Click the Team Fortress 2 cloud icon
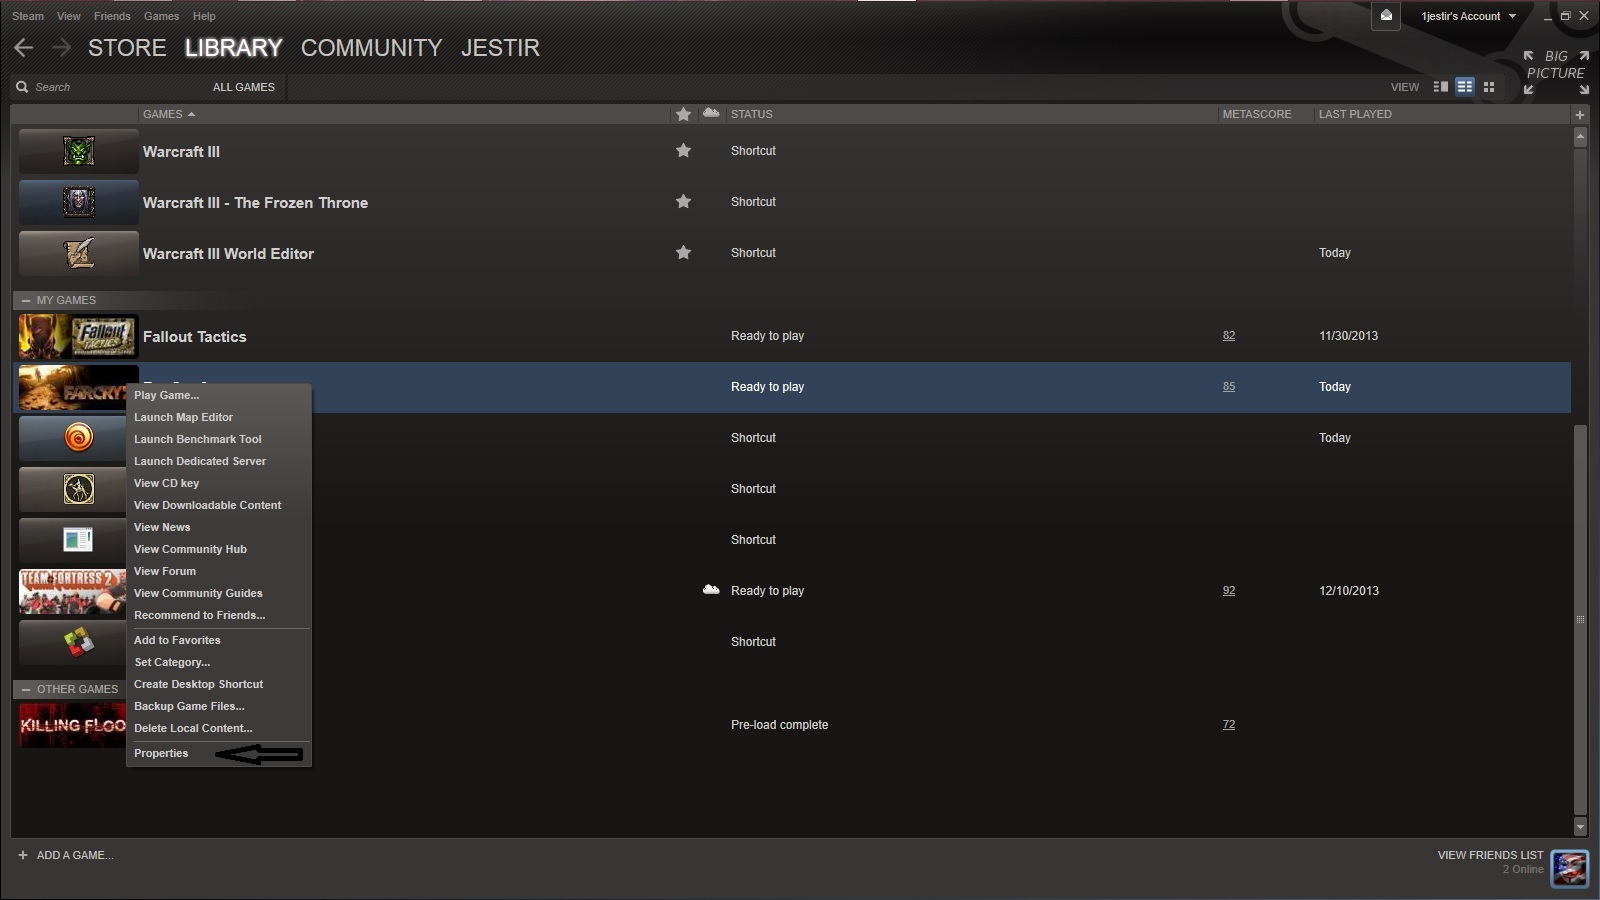 (x=711, y=590)
